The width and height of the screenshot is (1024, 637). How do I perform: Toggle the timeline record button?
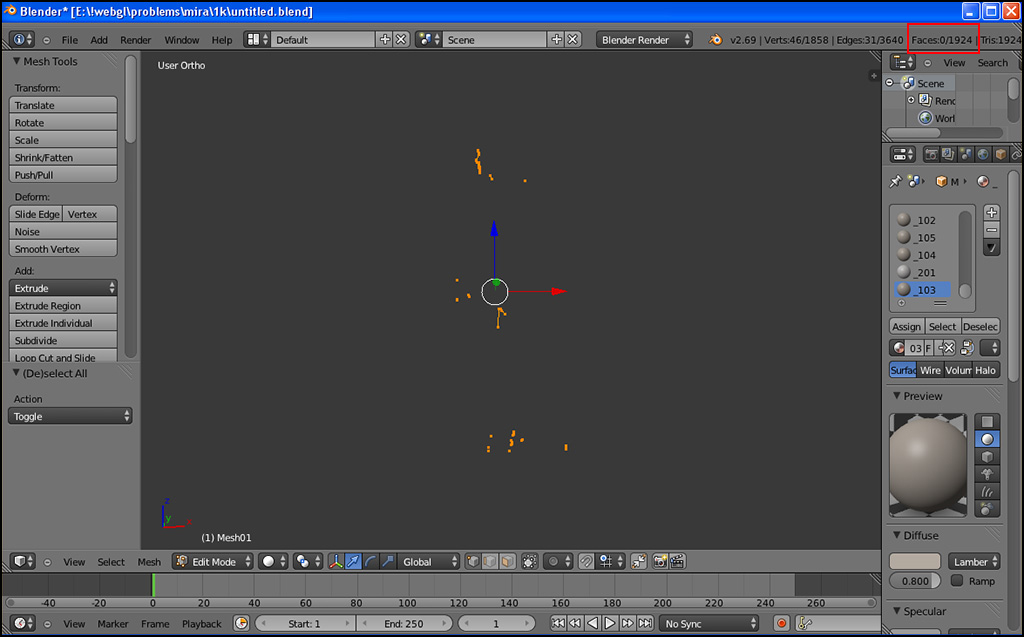coord(781,623)
